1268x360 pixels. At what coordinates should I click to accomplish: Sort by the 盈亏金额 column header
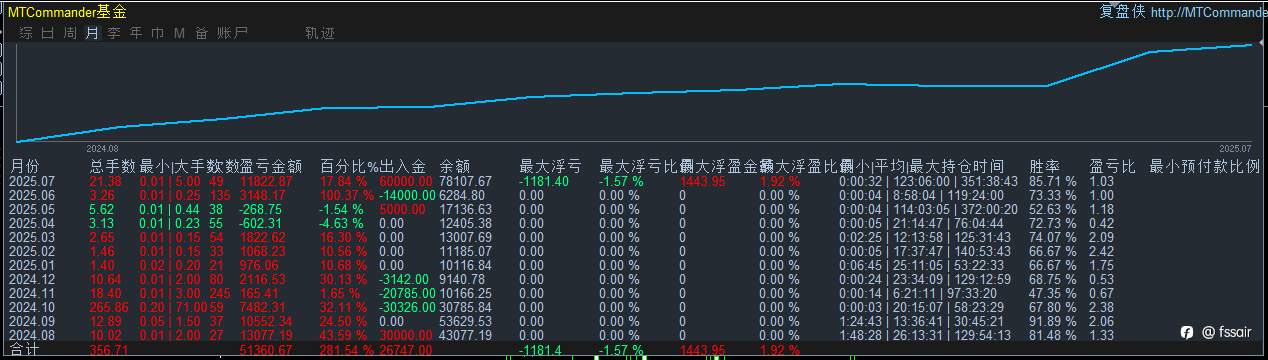coord(272,166)
